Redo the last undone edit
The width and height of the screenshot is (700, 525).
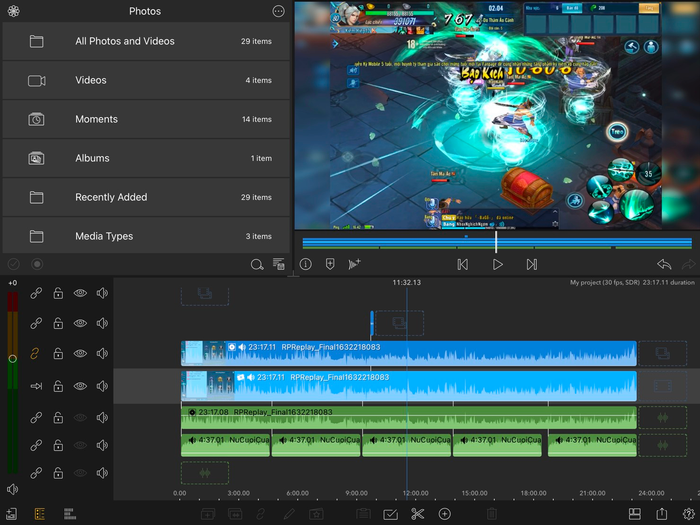pyautogui.click(x=688, y=264)
